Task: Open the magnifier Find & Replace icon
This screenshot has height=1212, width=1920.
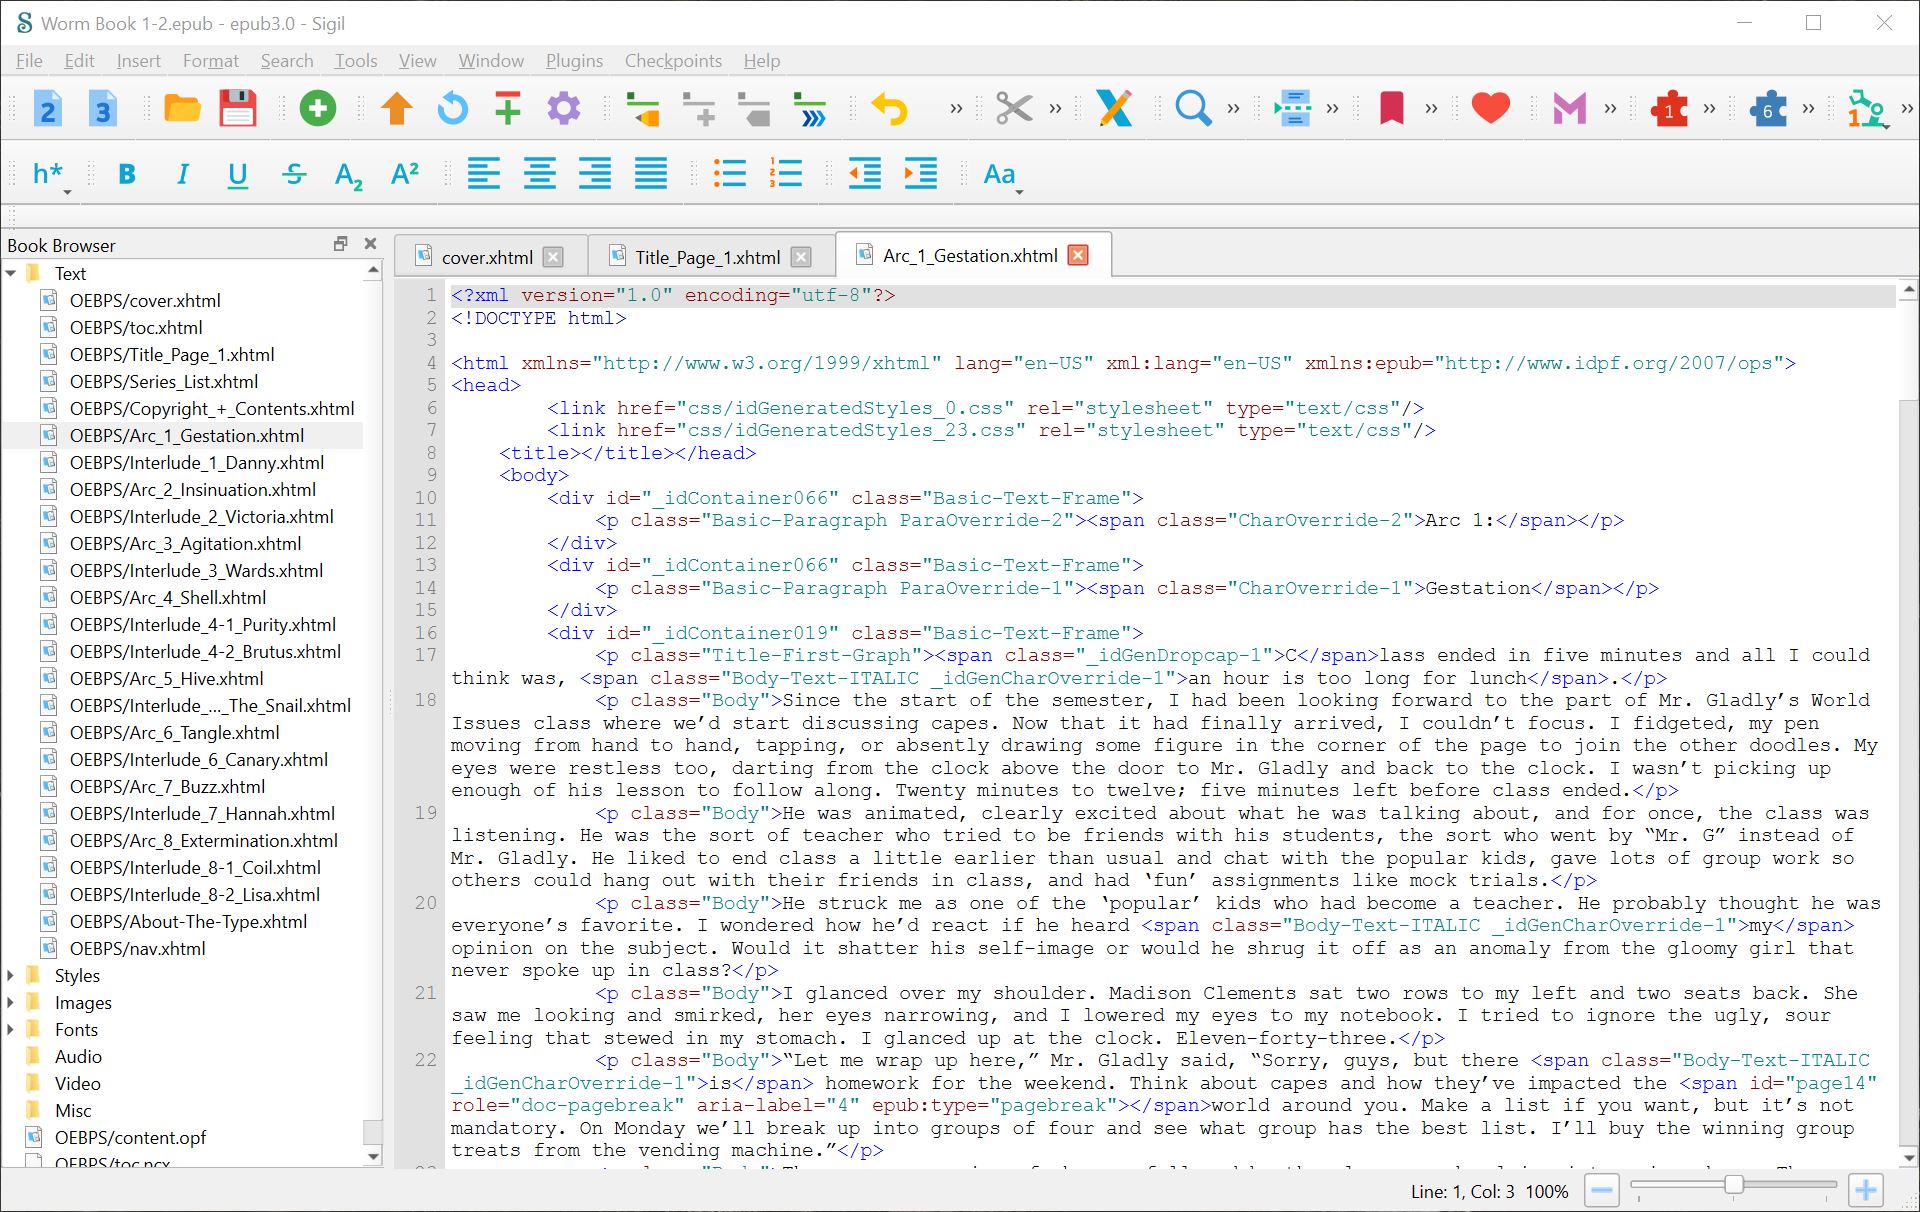Action: point(1192,108)
